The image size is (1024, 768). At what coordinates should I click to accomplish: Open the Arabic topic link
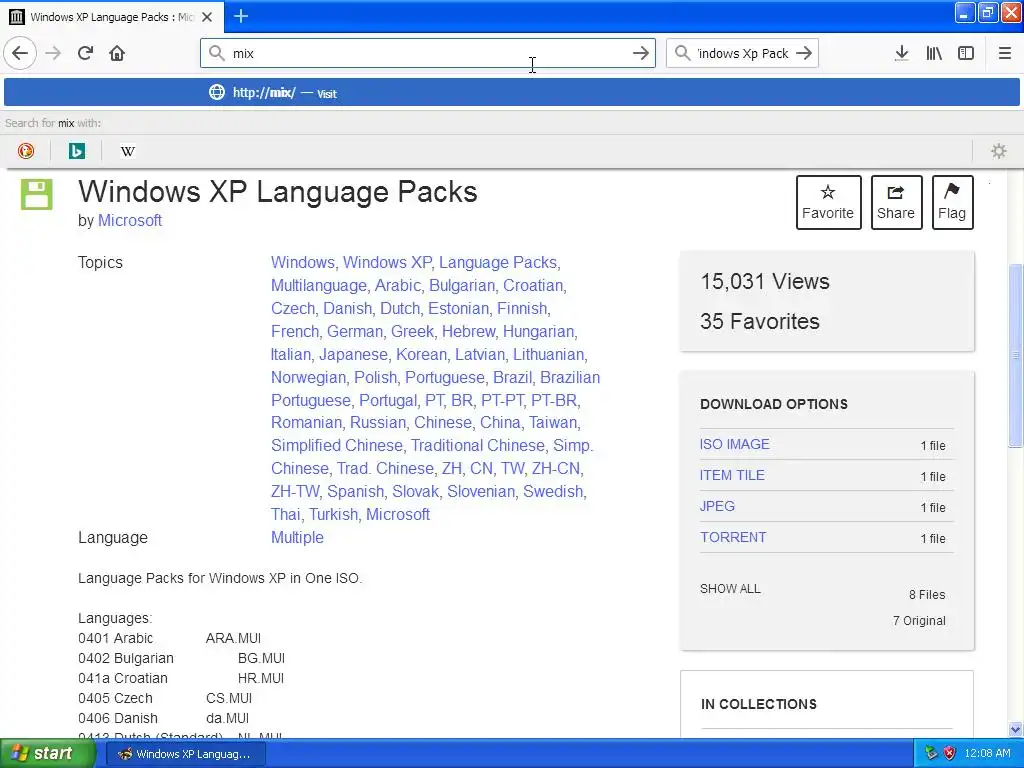398,285
